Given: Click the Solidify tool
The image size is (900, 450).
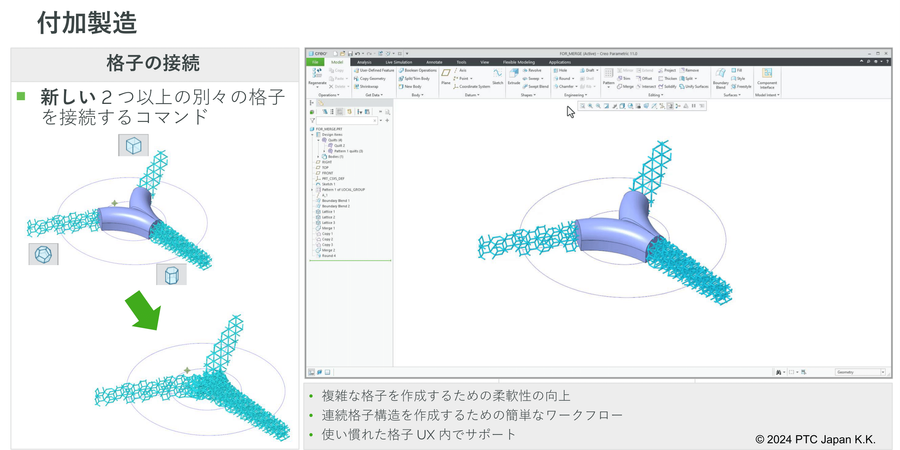Looking at the screenshot, I should (667, 87).
